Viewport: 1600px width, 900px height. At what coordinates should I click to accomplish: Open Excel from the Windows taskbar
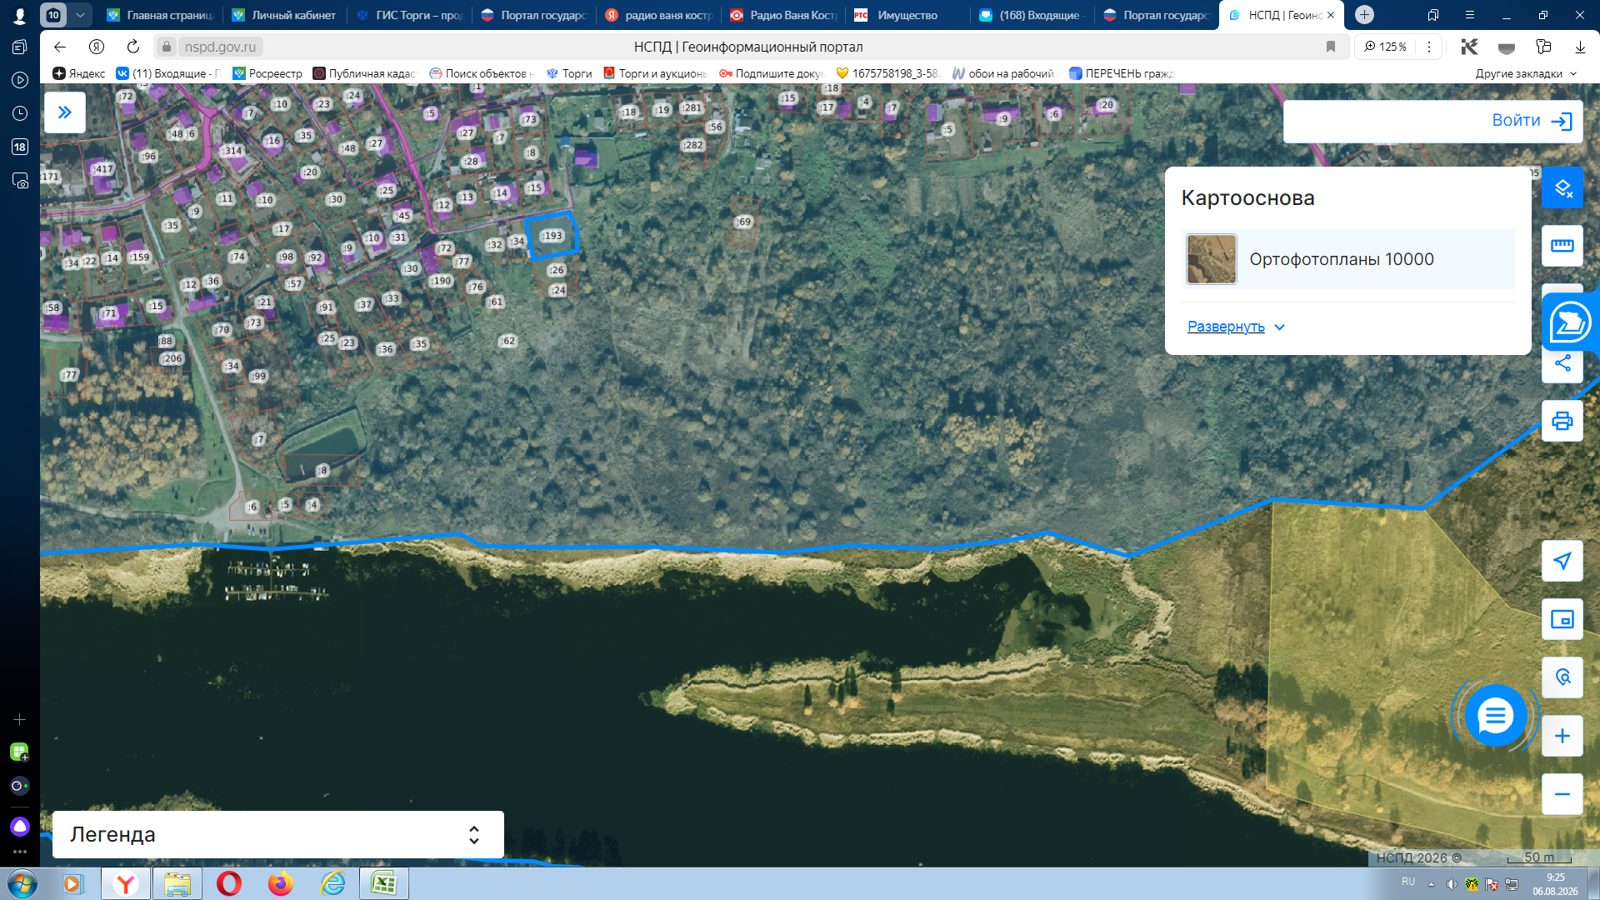(x=384, y=884)
